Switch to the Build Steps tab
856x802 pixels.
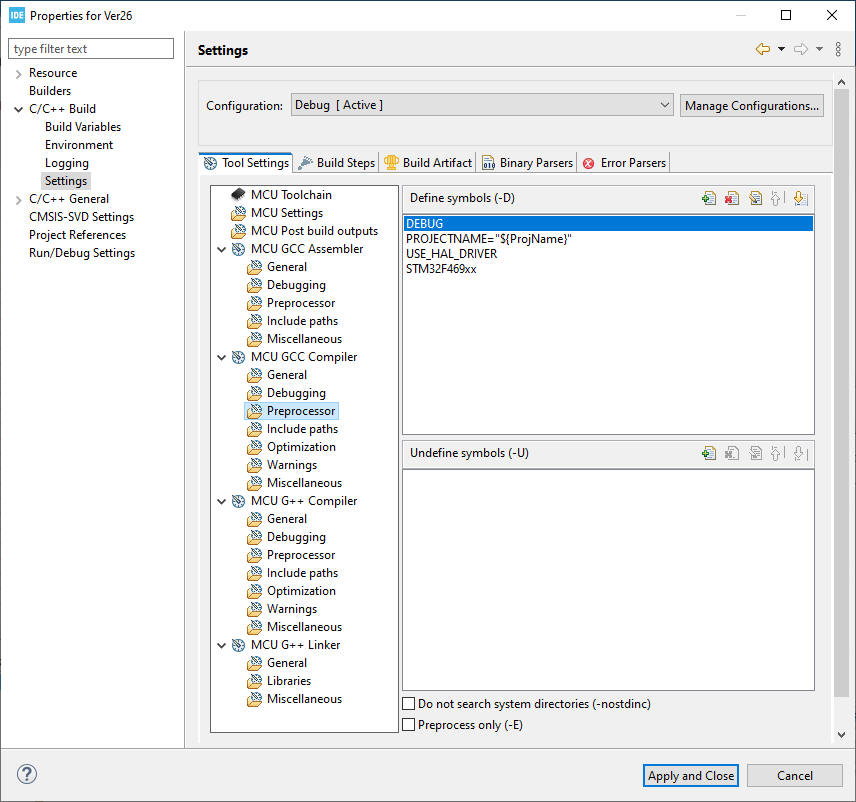pos(337,163)
